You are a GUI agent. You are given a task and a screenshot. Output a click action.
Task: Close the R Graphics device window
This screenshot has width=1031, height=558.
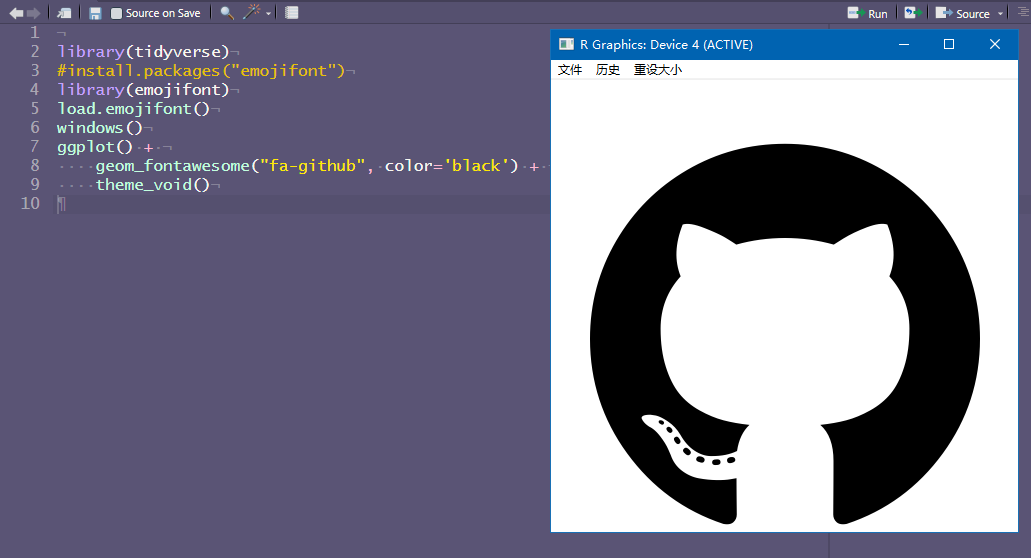pyautogui.click(x=995, y=44)
